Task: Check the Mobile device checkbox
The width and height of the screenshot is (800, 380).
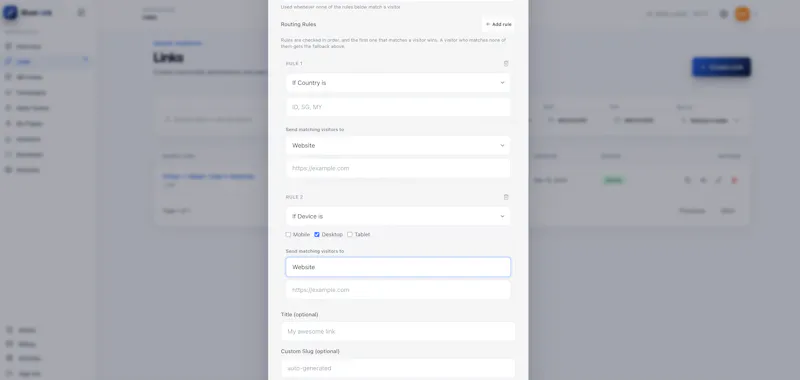Action: click(x=288, y=235)
